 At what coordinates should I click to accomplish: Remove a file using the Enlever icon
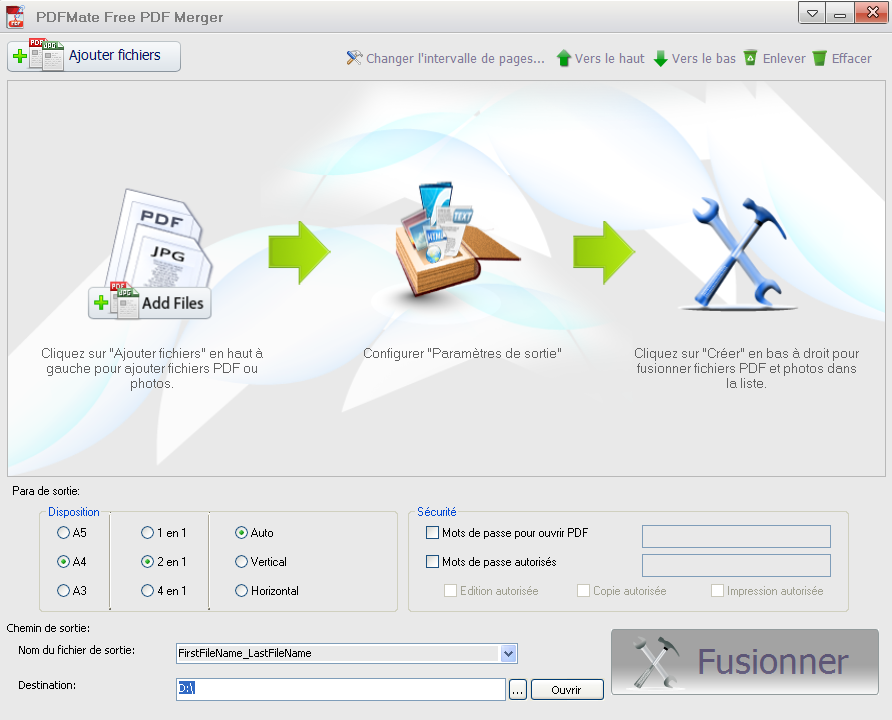[749, 58]
